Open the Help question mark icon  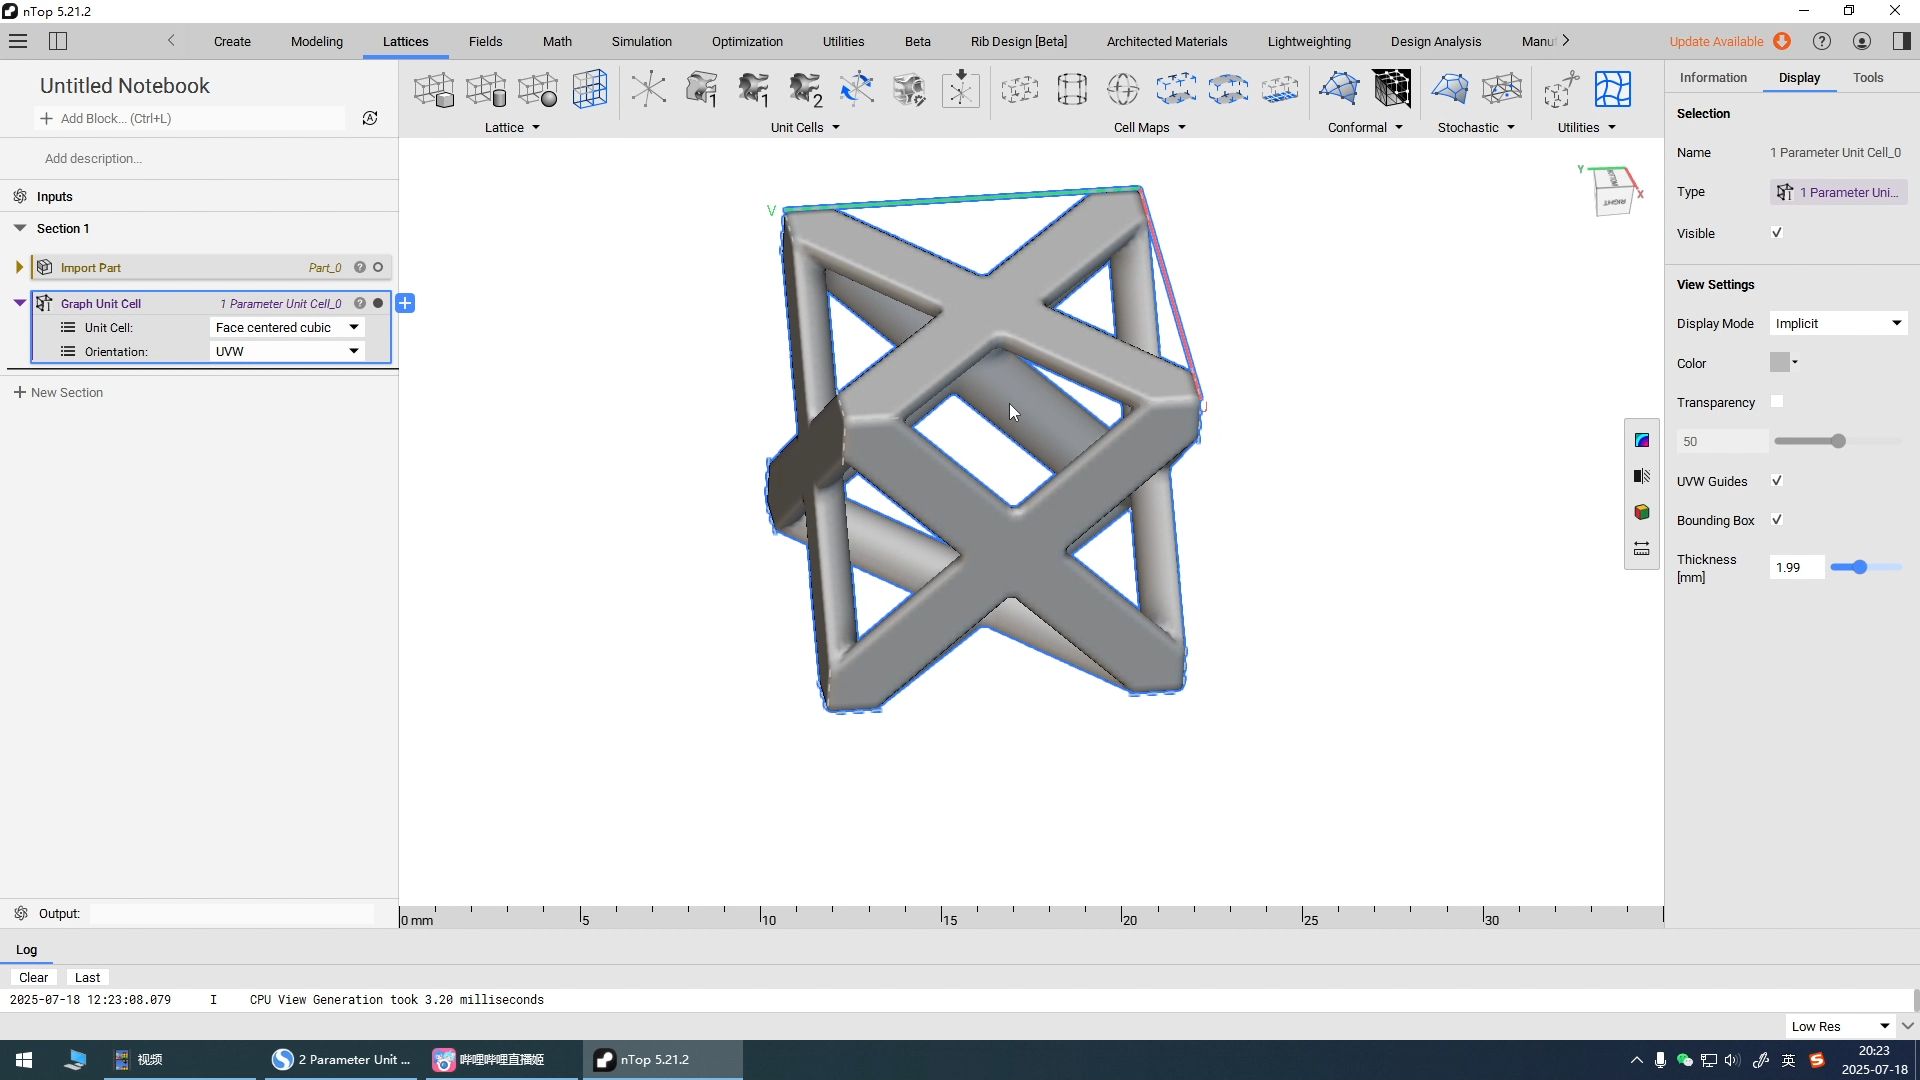tap(1822, 41)
